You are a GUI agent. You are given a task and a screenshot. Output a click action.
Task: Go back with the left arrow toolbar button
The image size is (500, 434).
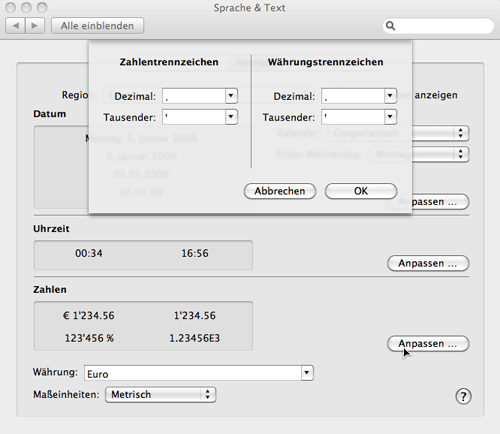coord(15,26)
